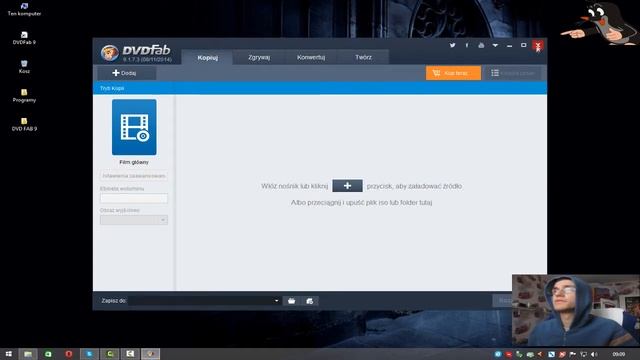Click the folder browse icon beside Zapisz do

(291, 301)
